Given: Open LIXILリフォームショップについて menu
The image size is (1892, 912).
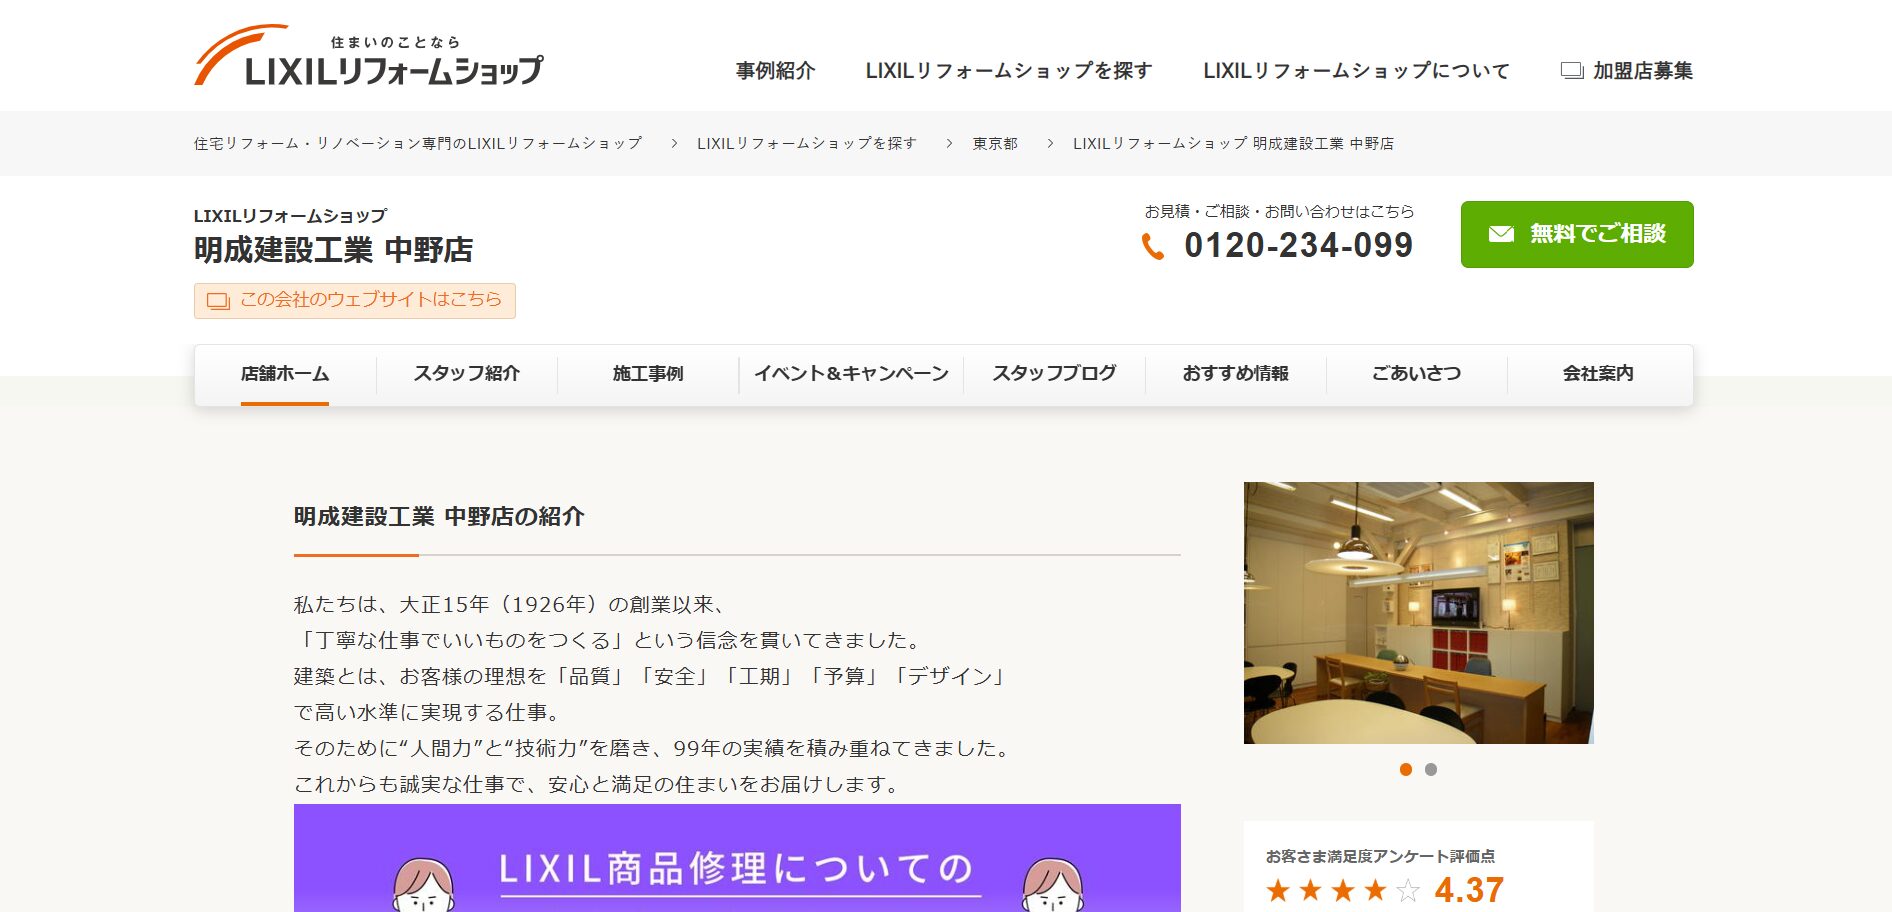Looking at the screenshot, I should 1355,71.
